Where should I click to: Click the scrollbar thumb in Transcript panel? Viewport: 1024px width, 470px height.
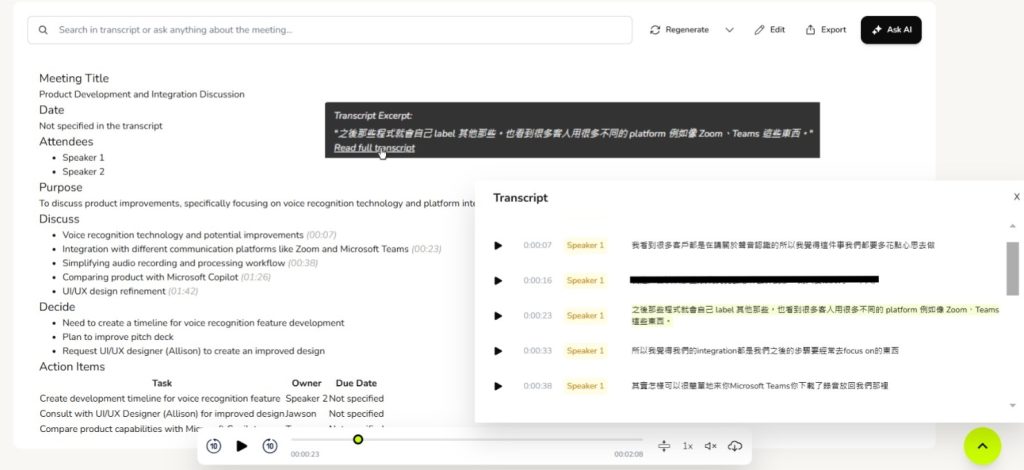(1012, 268)
